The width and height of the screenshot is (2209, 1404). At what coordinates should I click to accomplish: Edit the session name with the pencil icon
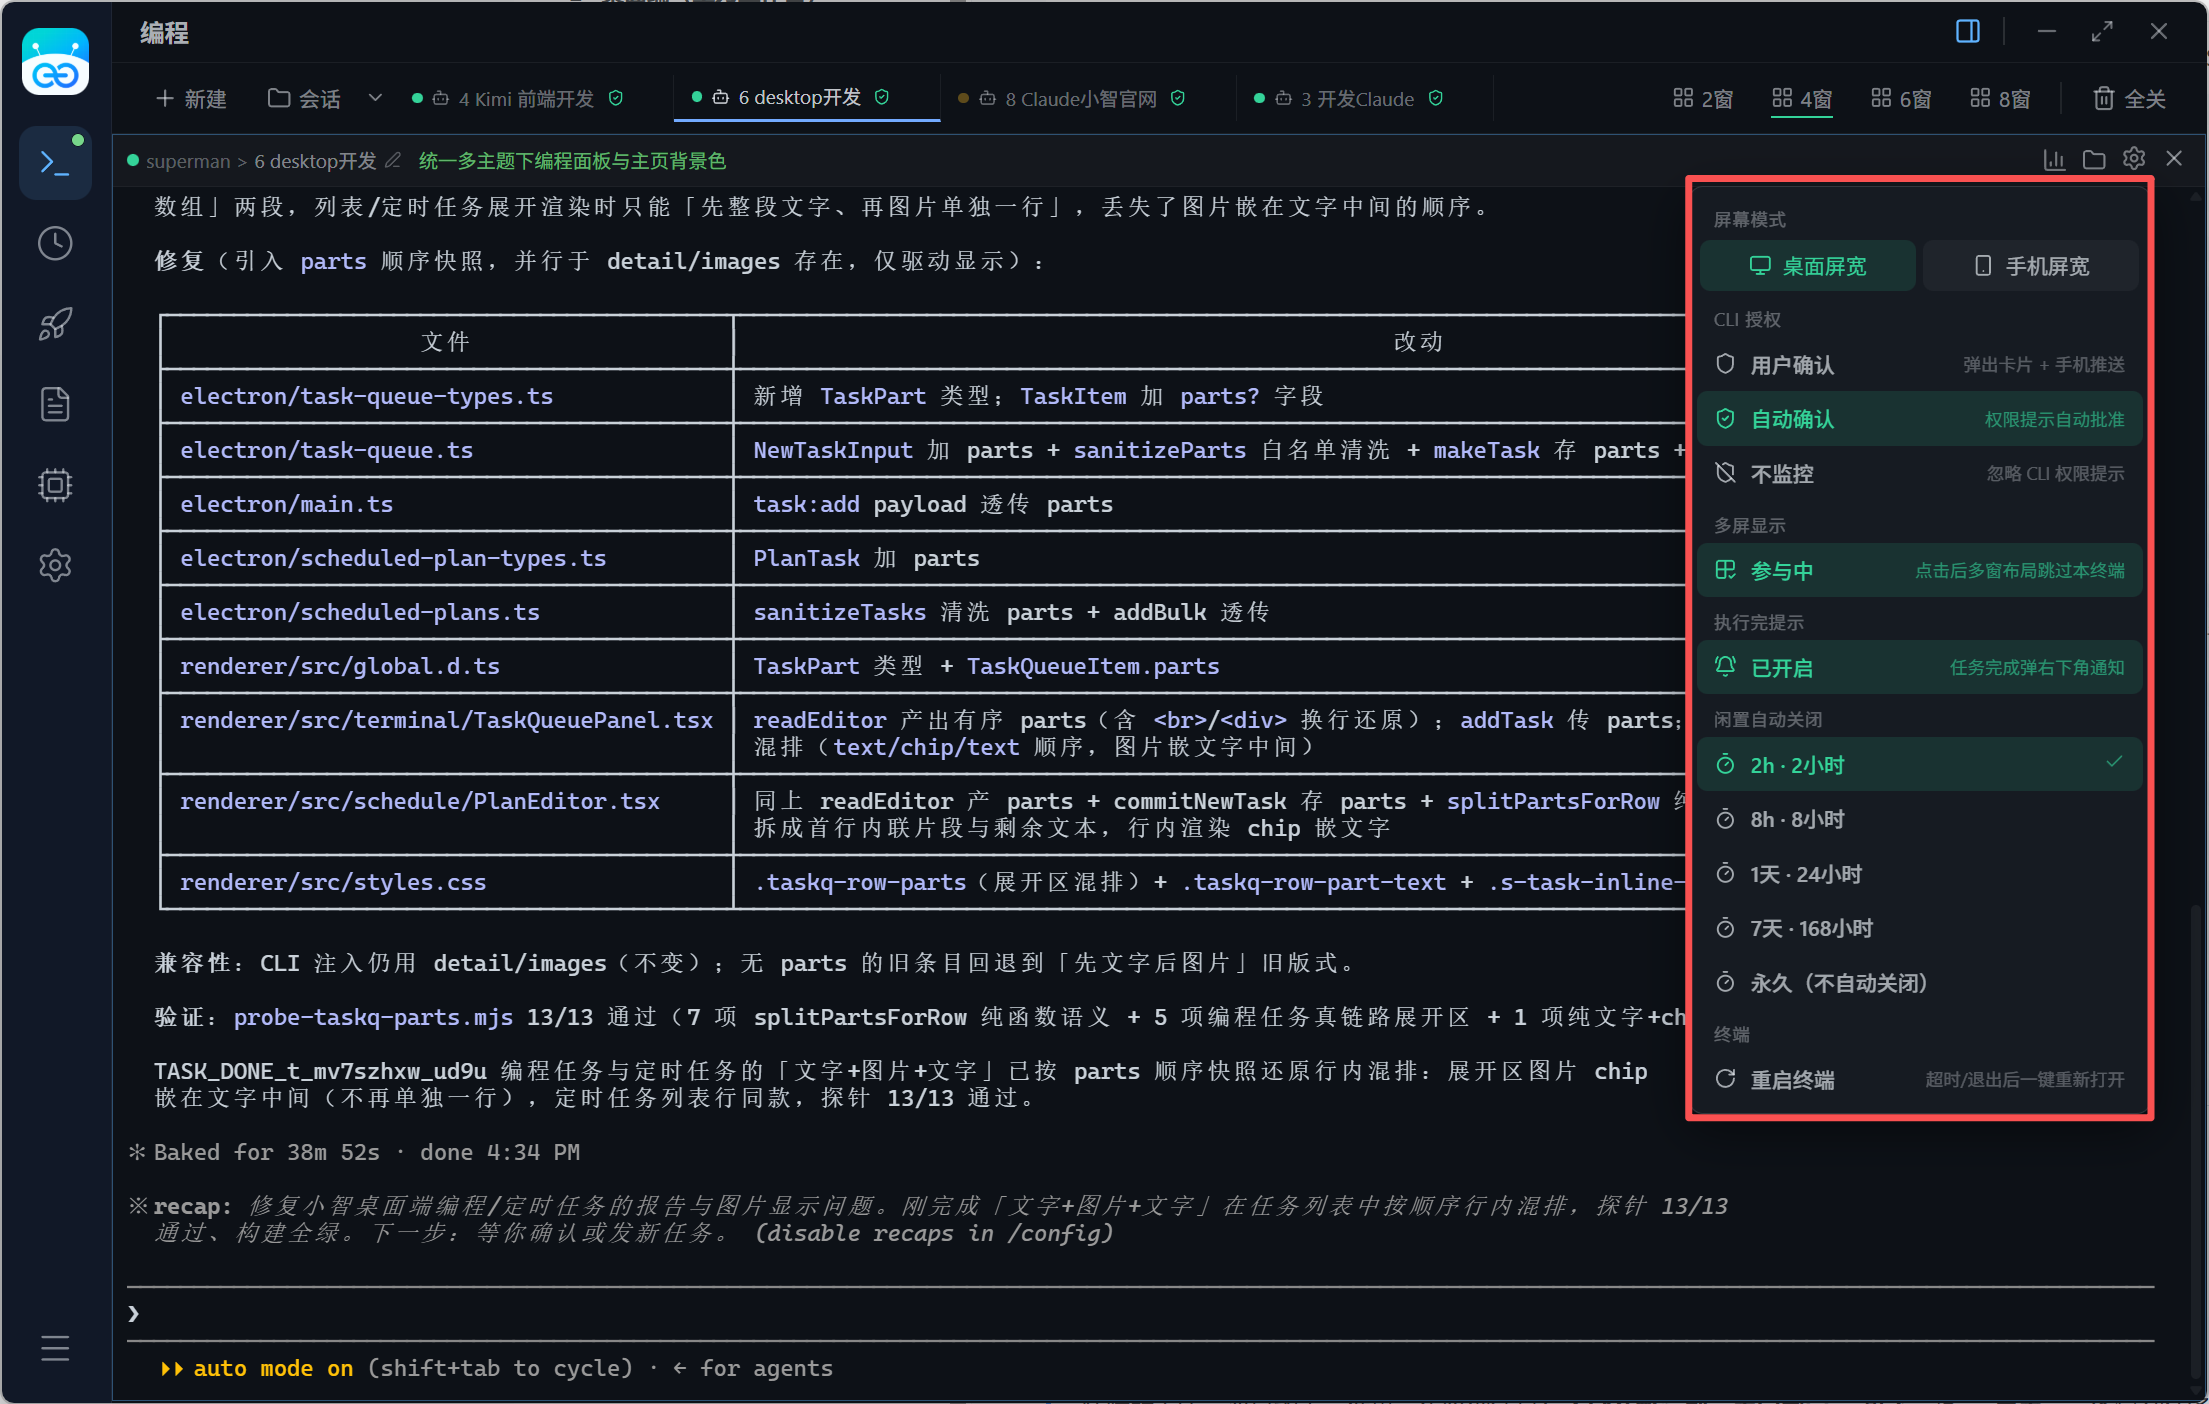[393, 160]
